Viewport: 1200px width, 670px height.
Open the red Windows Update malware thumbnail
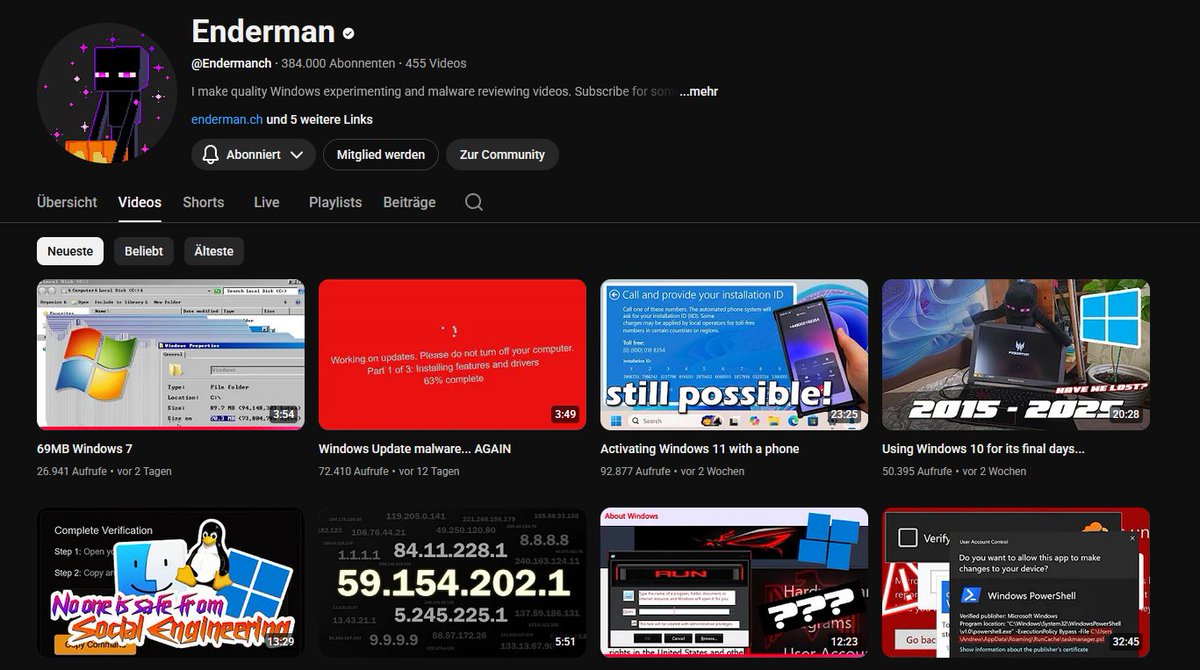click(452, 354)
